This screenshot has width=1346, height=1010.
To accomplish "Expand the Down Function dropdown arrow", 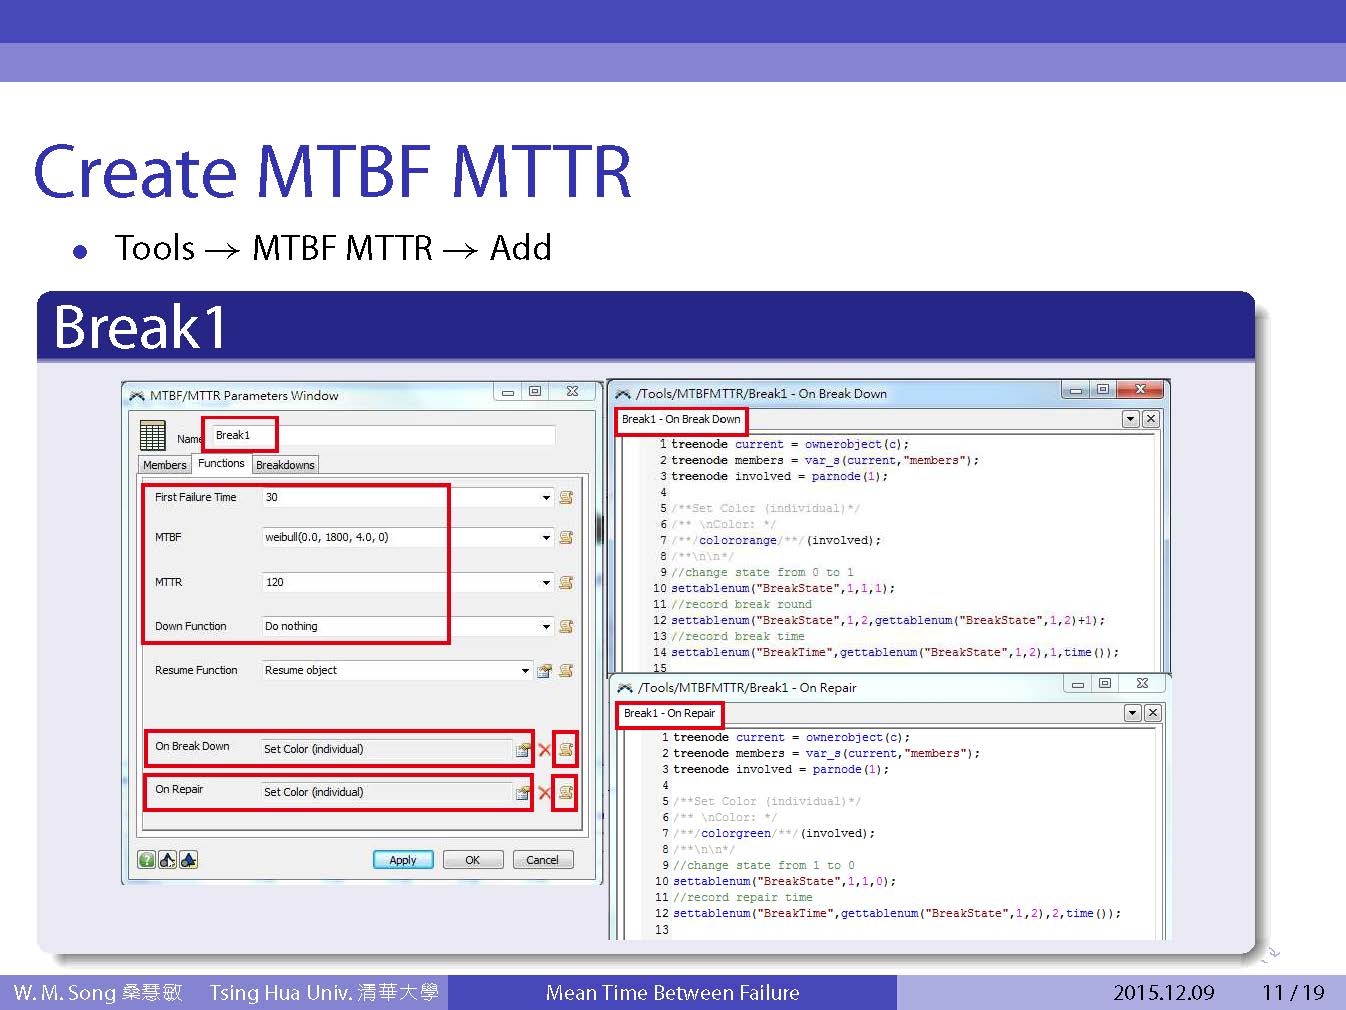I will click(546, 627).
